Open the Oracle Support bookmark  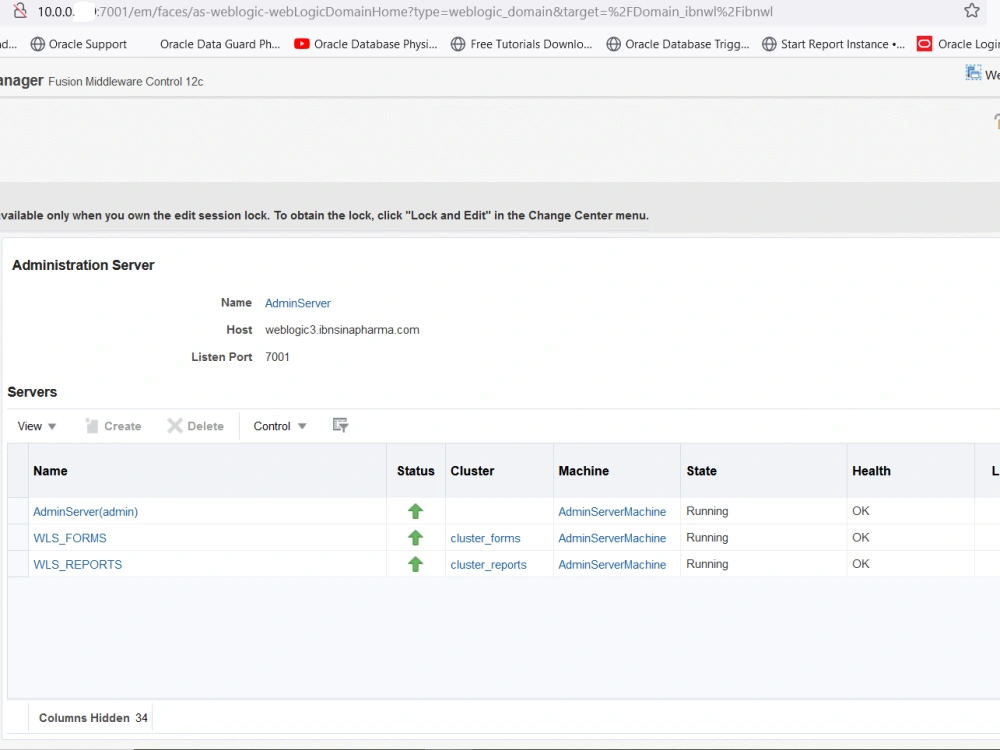click(79, 44)
